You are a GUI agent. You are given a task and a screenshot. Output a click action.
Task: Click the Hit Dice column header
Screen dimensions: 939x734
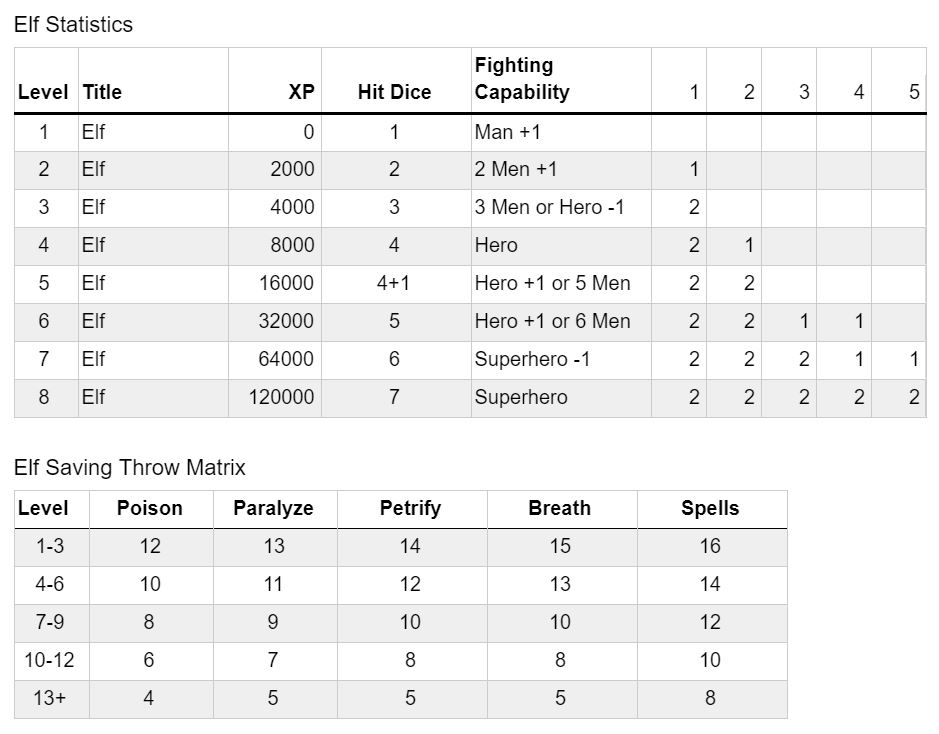point(394,92)
